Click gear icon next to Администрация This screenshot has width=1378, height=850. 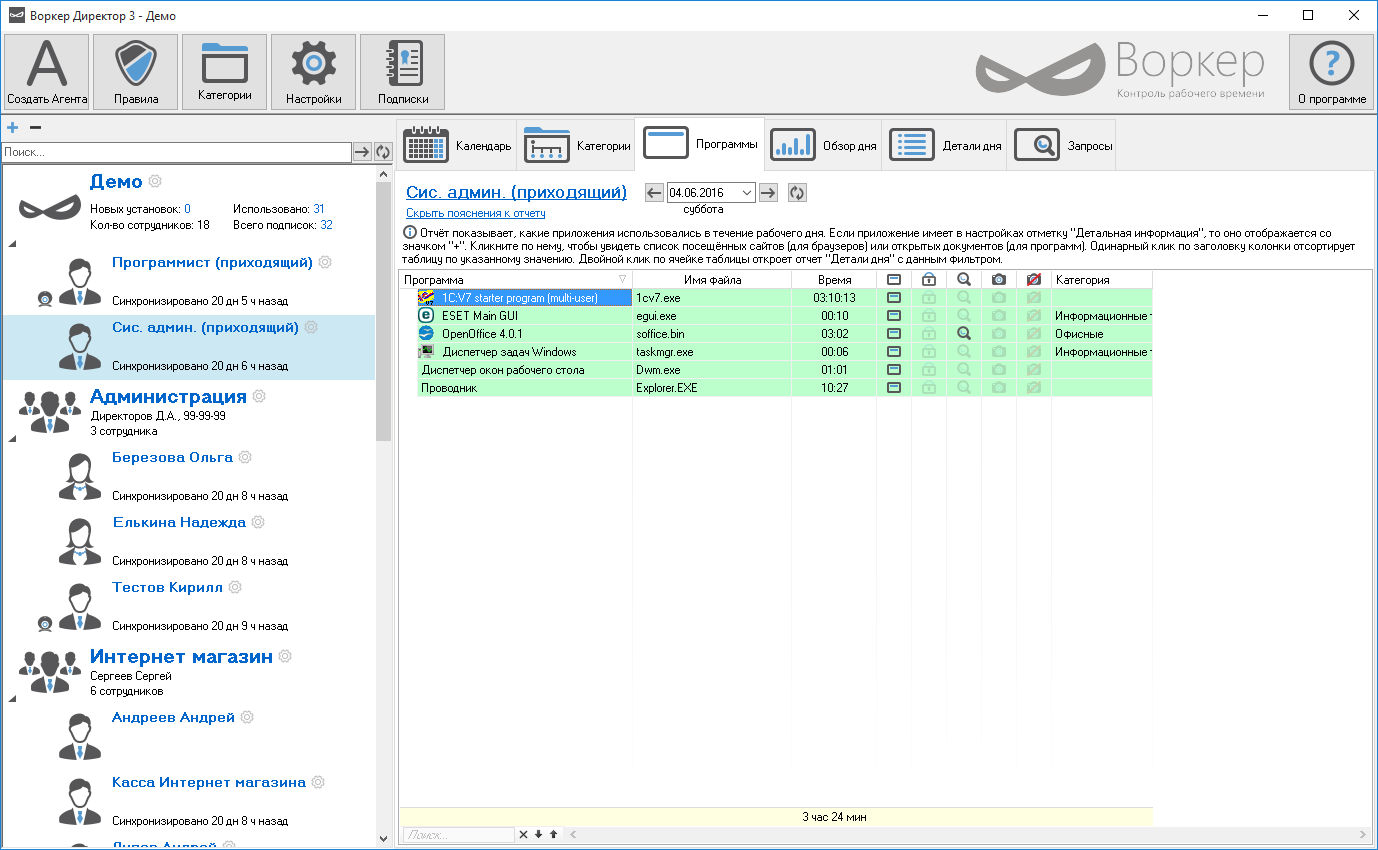point(260,397)
